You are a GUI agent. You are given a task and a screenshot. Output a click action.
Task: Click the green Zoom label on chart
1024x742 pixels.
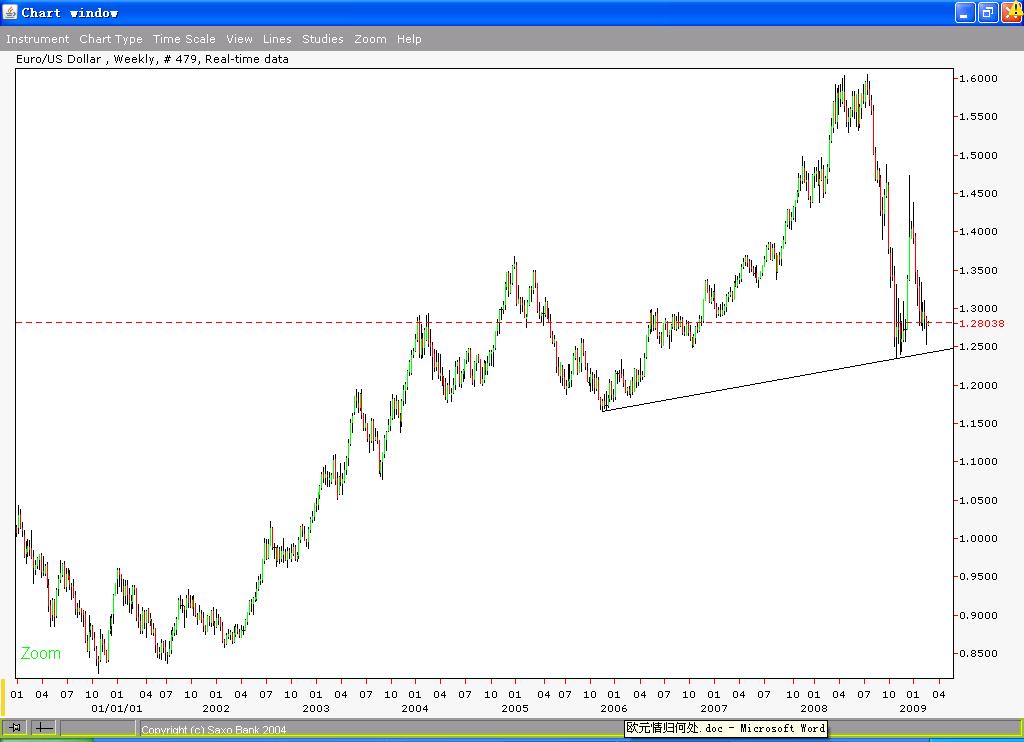tap(40, 653)
